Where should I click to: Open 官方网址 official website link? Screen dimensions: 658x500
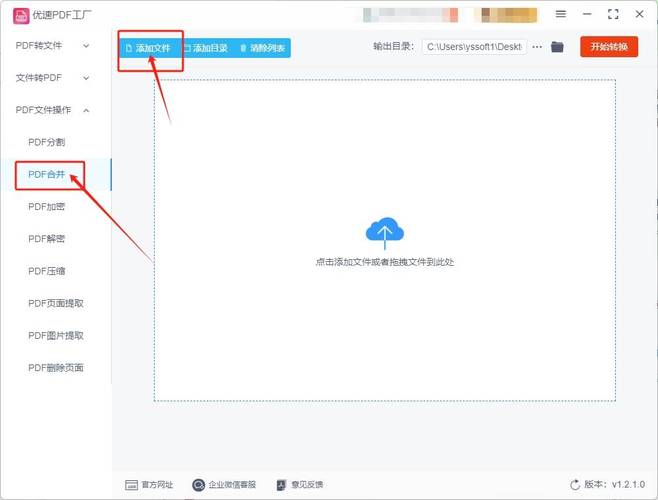coord(149,484)
